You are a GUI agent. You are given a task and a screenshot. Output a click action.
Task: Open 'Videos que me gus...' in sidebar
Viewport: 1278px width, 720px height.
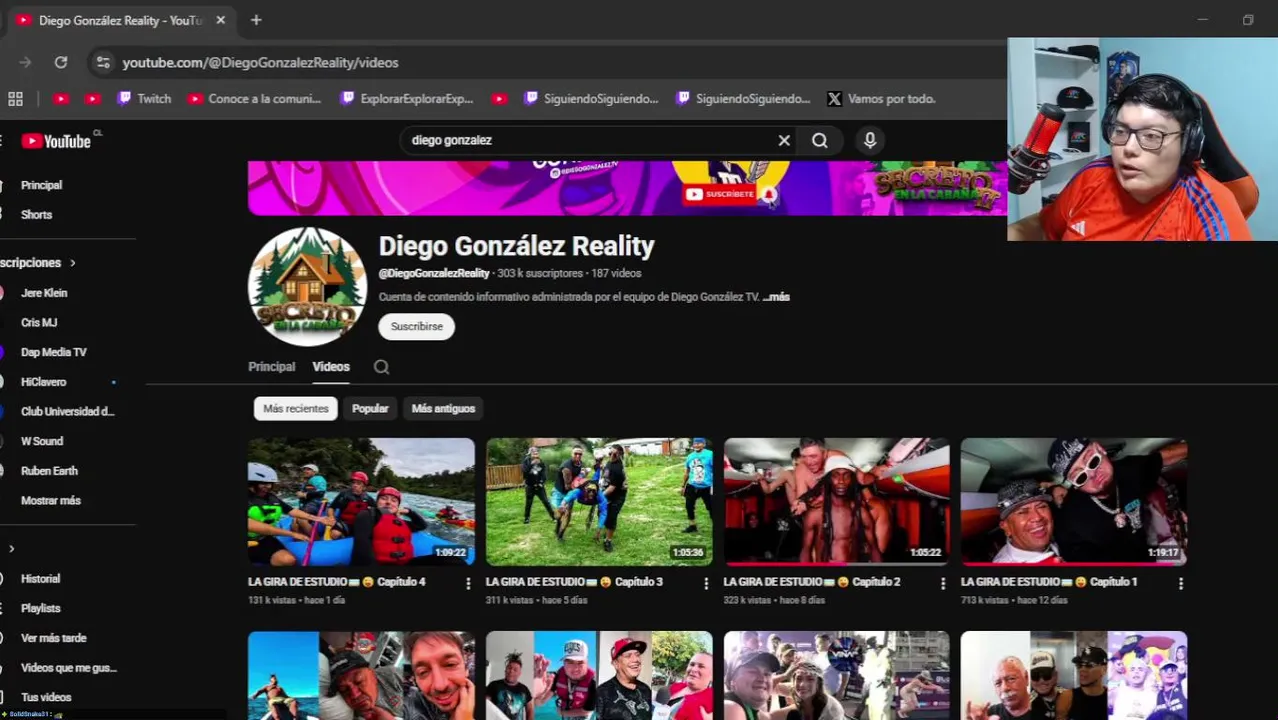click(69, 668)
